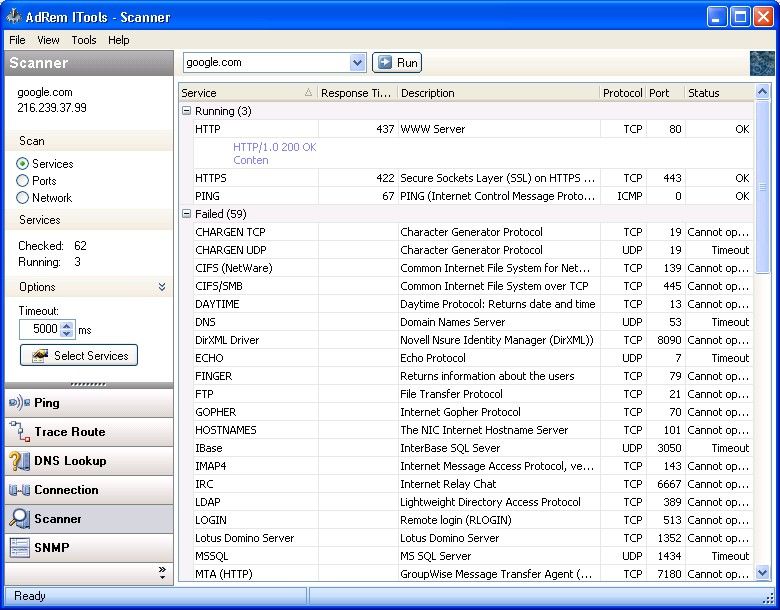Open the Trace Route tool icon
Image resolution: width=780 pixels, height=610 pixels.
19,432
